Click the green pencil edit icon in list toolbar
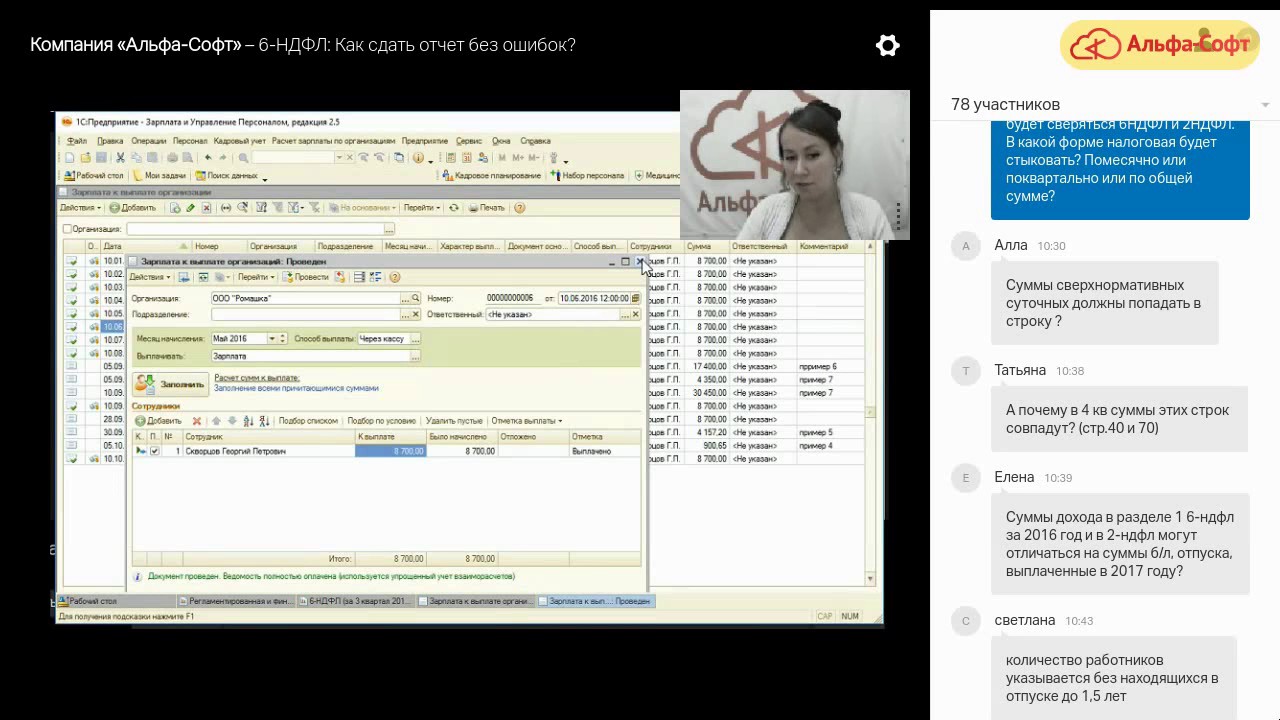Viewport: 1280px width, 720px height. click(x=190, y=208)
